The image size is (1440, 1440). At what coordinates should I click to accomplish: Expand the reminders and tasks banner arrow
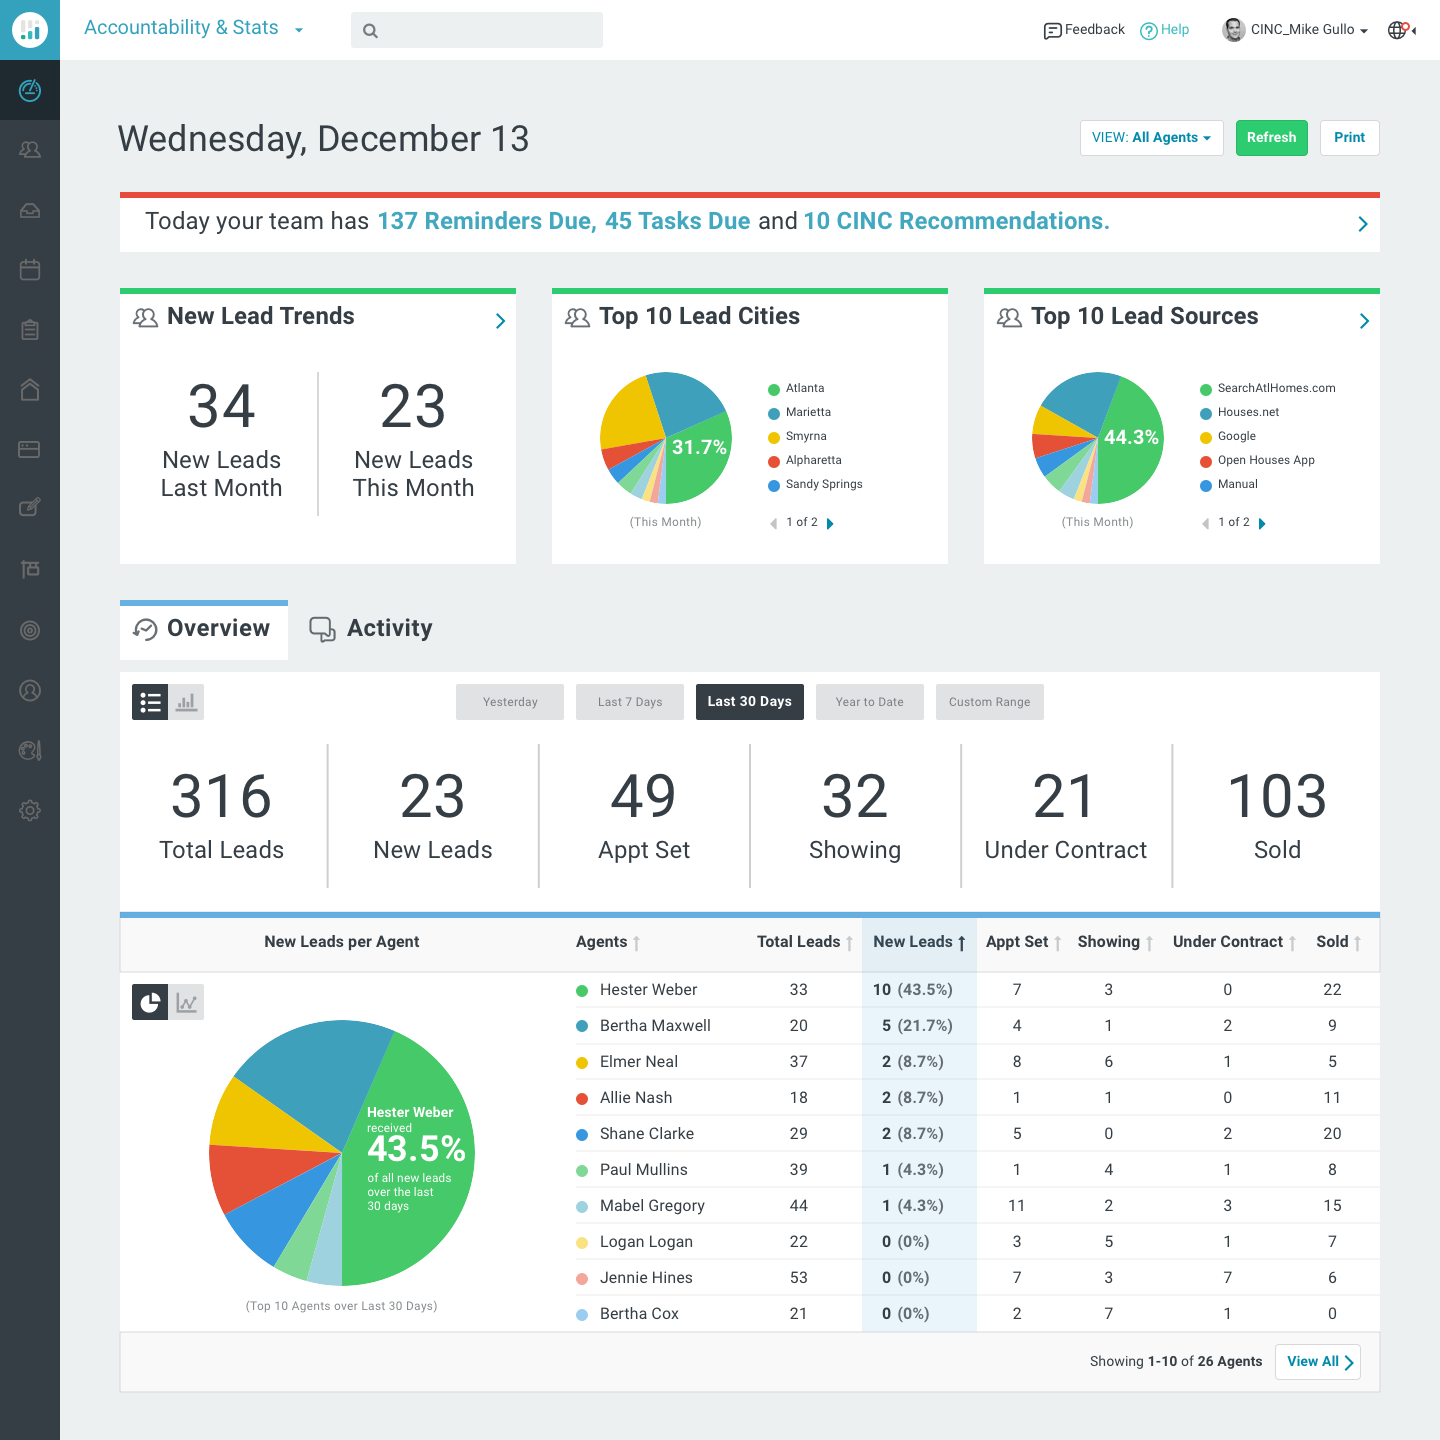1363,224
